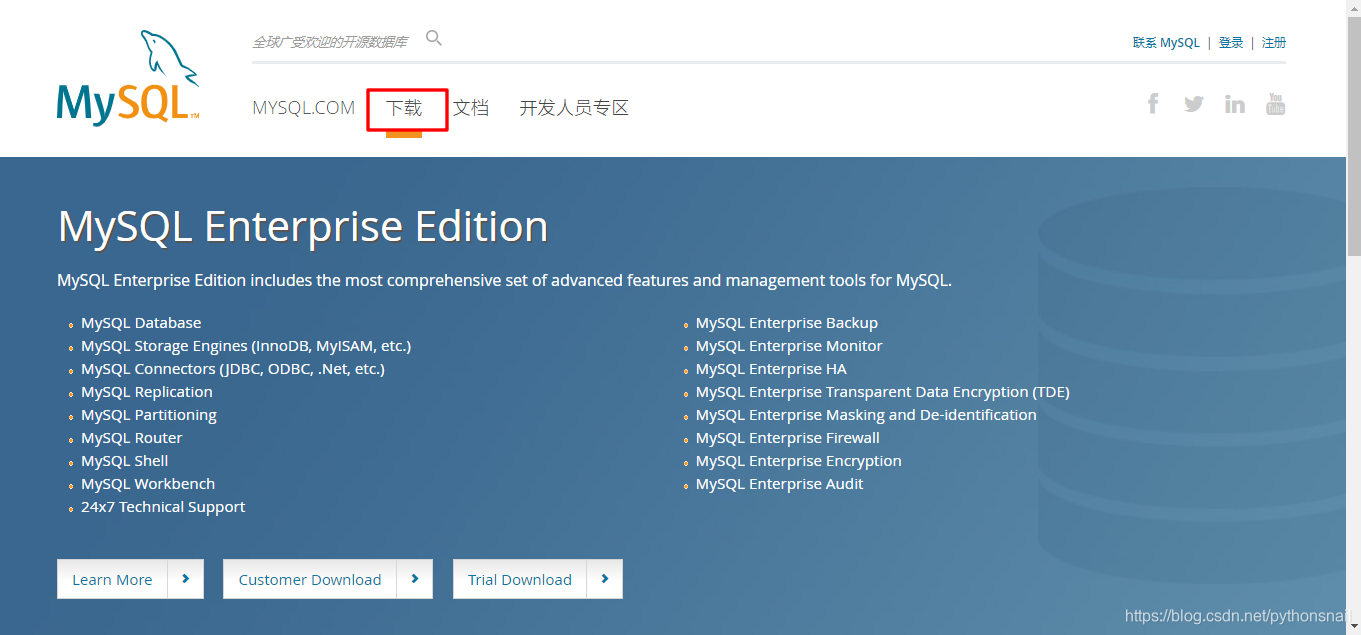Click the MySQL Workbench list item
The height and width of the screenshot is (635, 1361).
coord(148,484)
